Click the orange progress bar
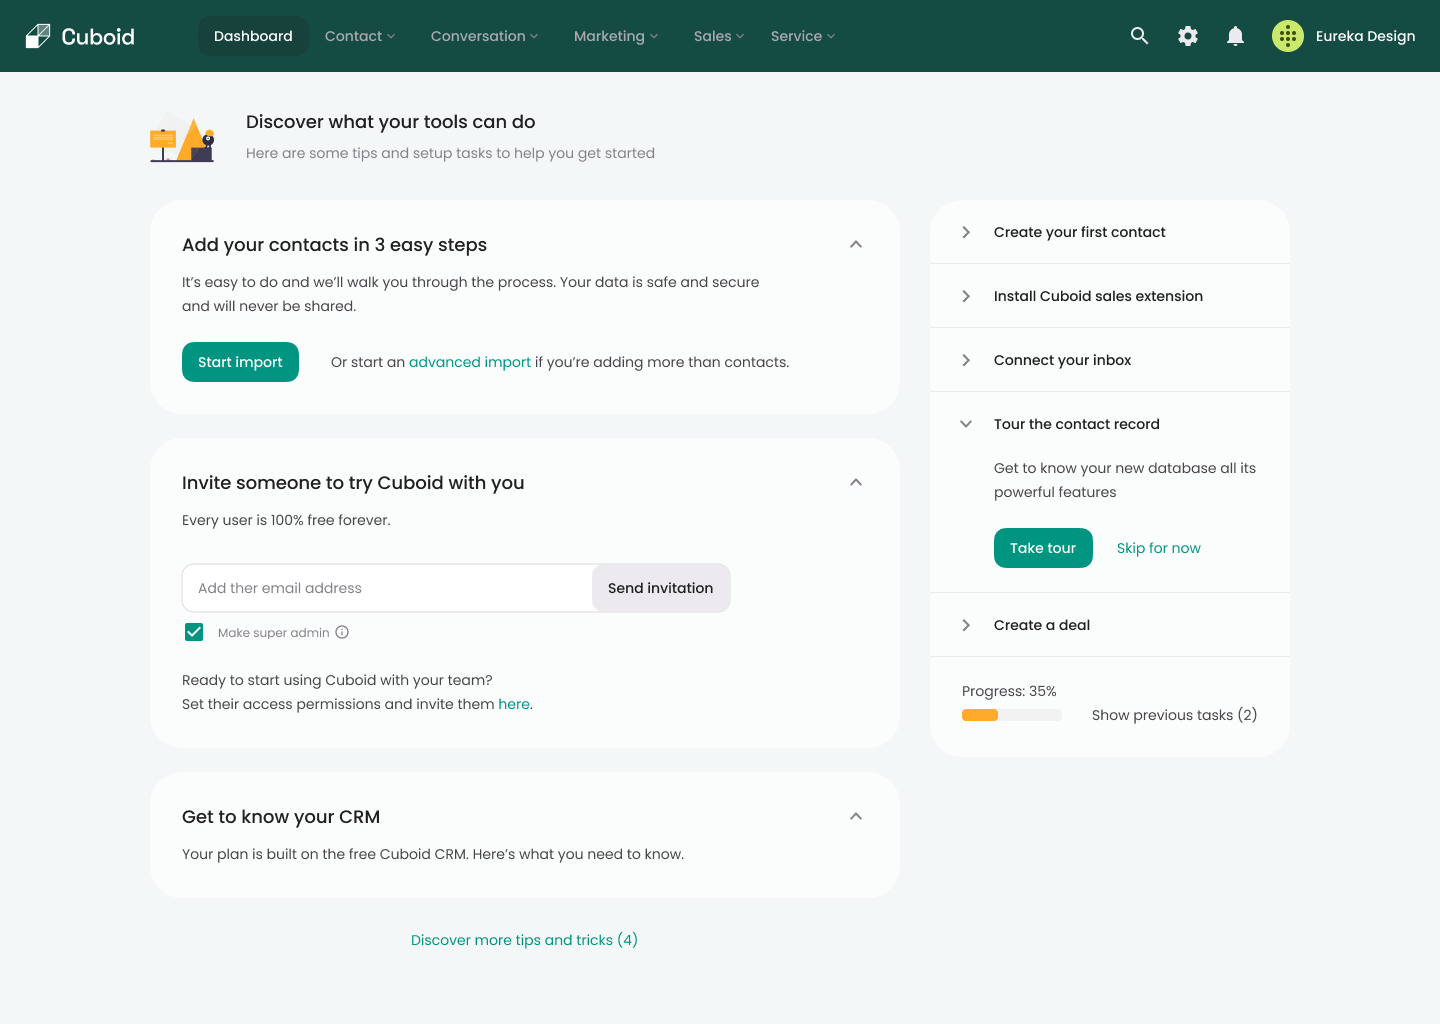The image size is (1440, 1024). 981,715
